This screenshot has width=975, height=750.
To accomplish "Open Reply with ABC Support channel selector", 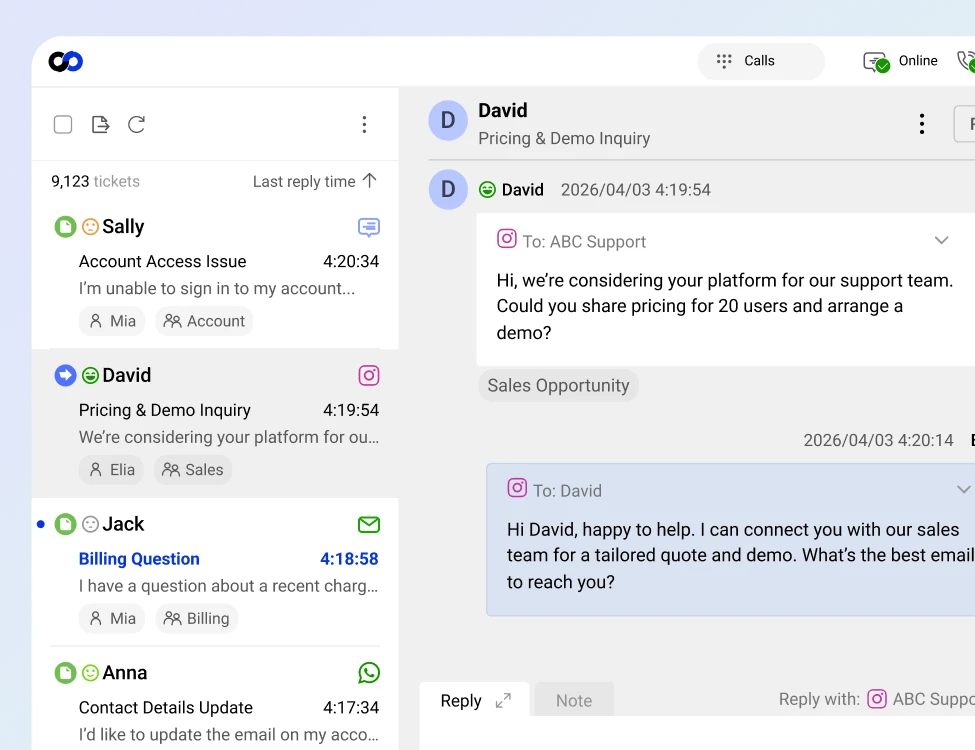I will [921, 699].
